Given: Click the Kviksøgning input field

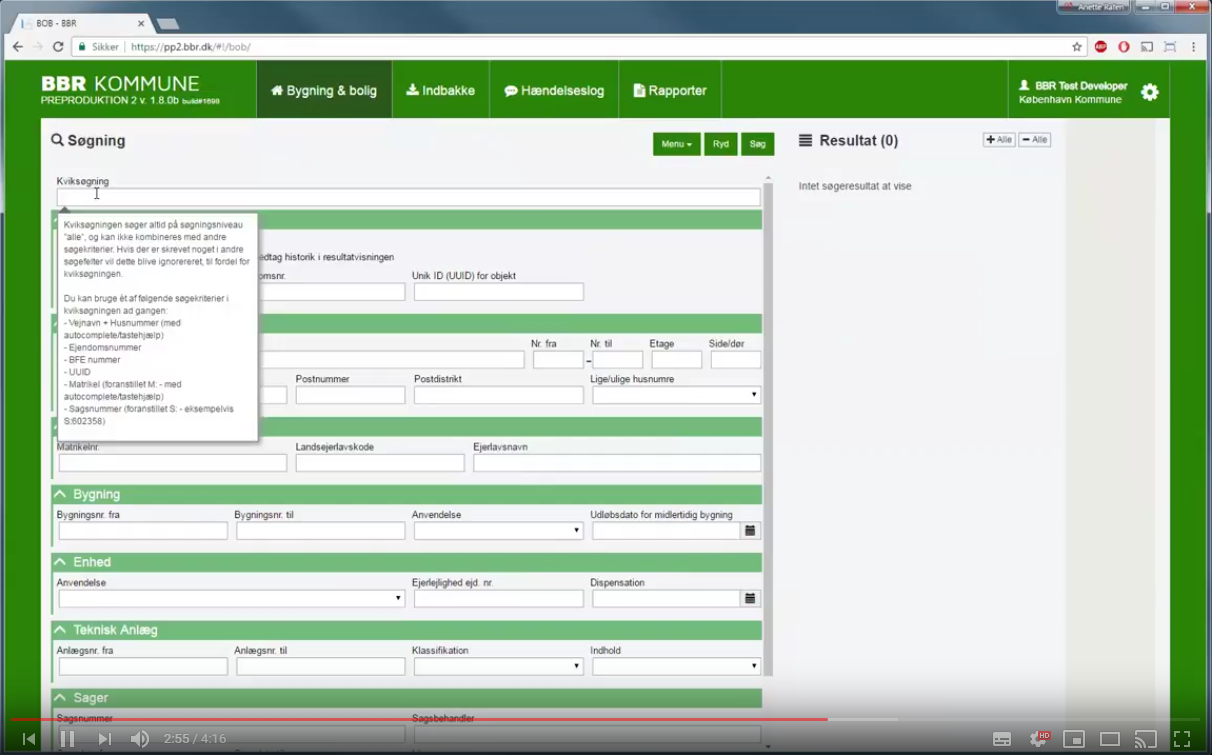Looking at the screenshot, I should coord(408,197).
